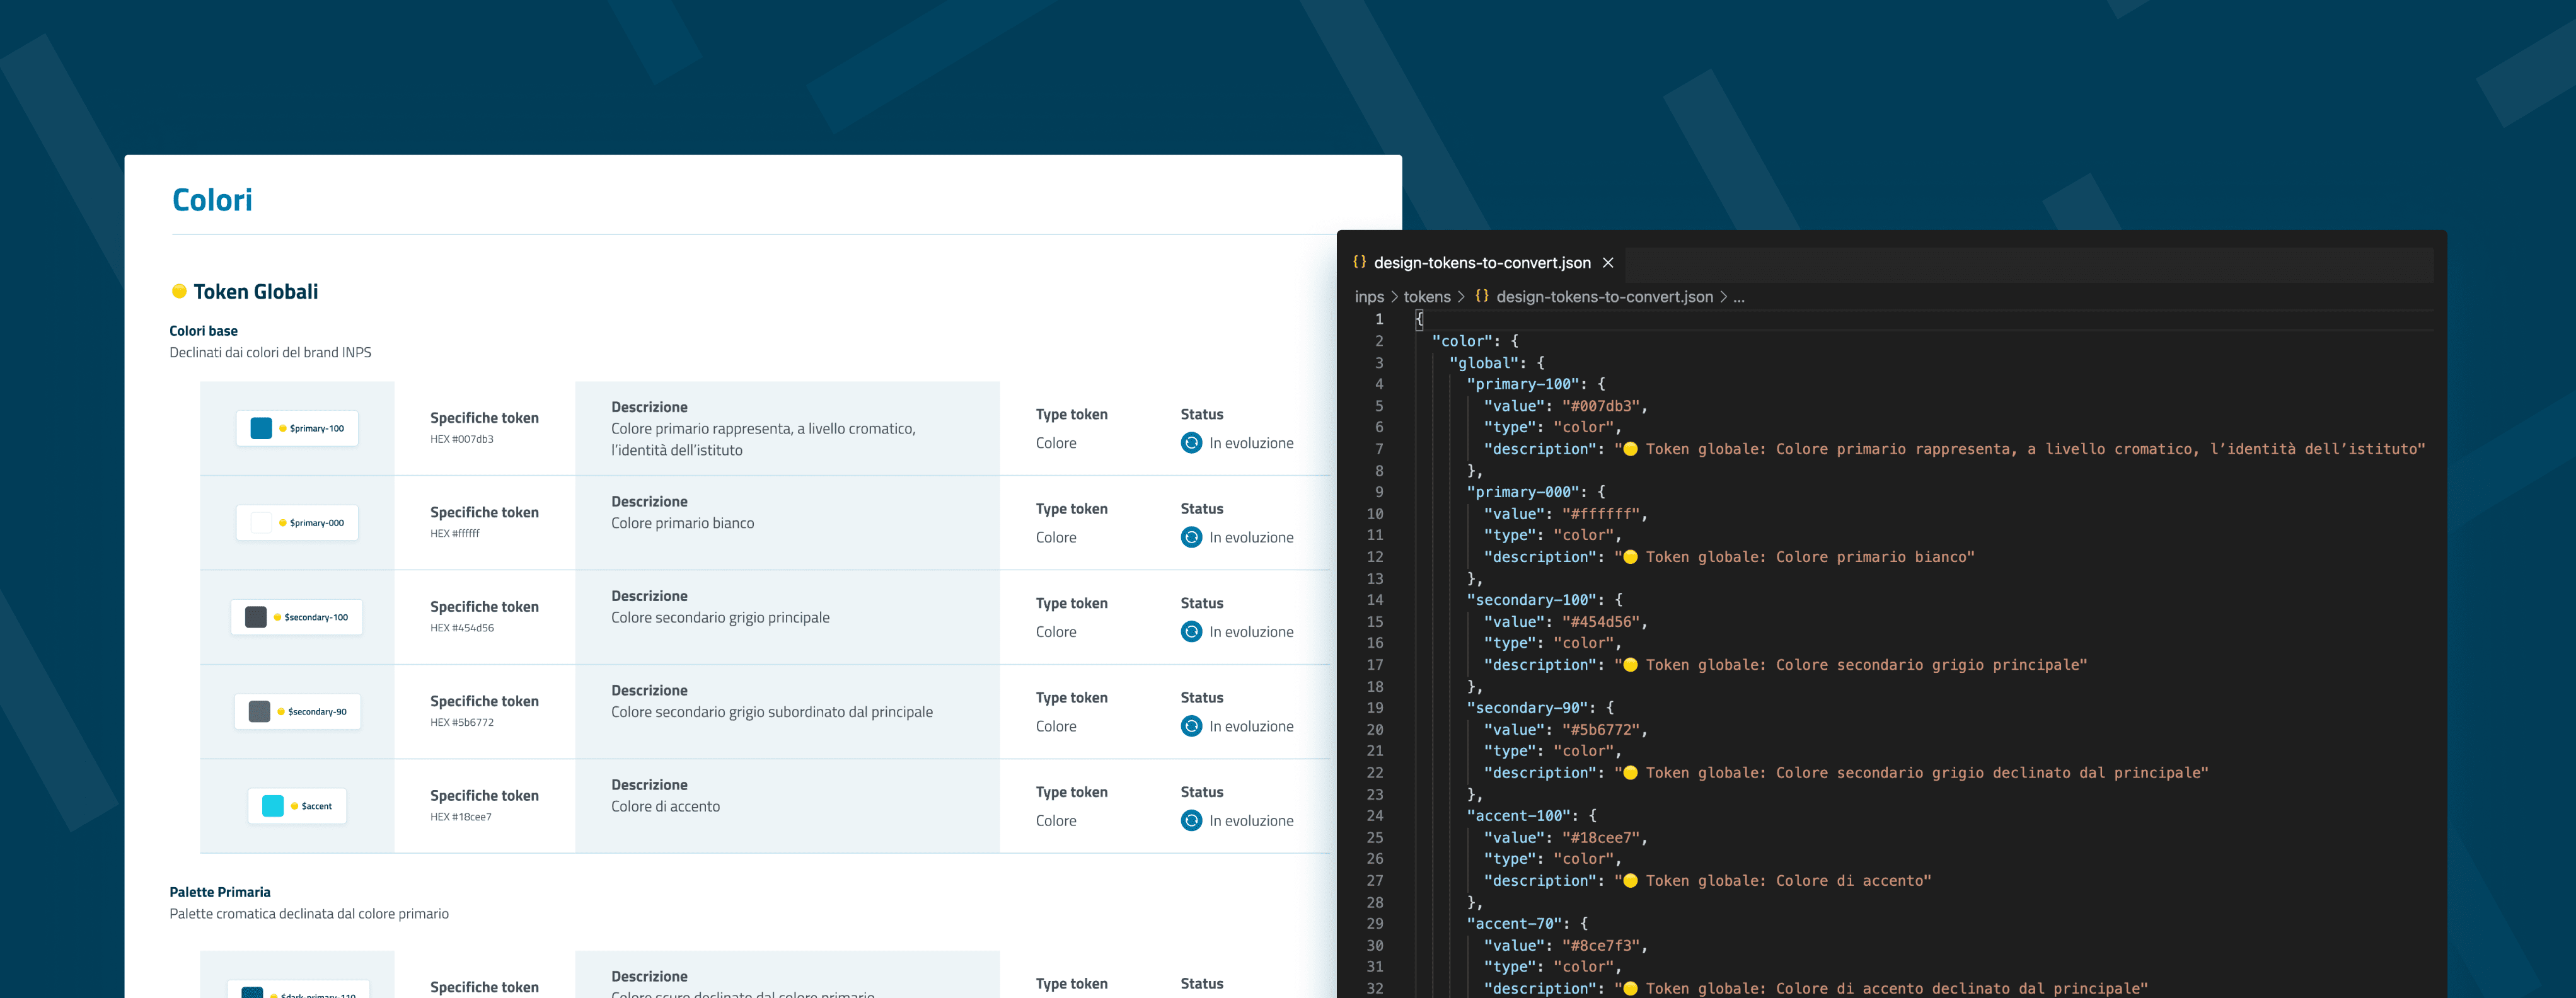The height and width of the screenshot is (998, 2576).
Task: Click the {} braces icon in the breadcrumb path
Action: pos(1482,296)
